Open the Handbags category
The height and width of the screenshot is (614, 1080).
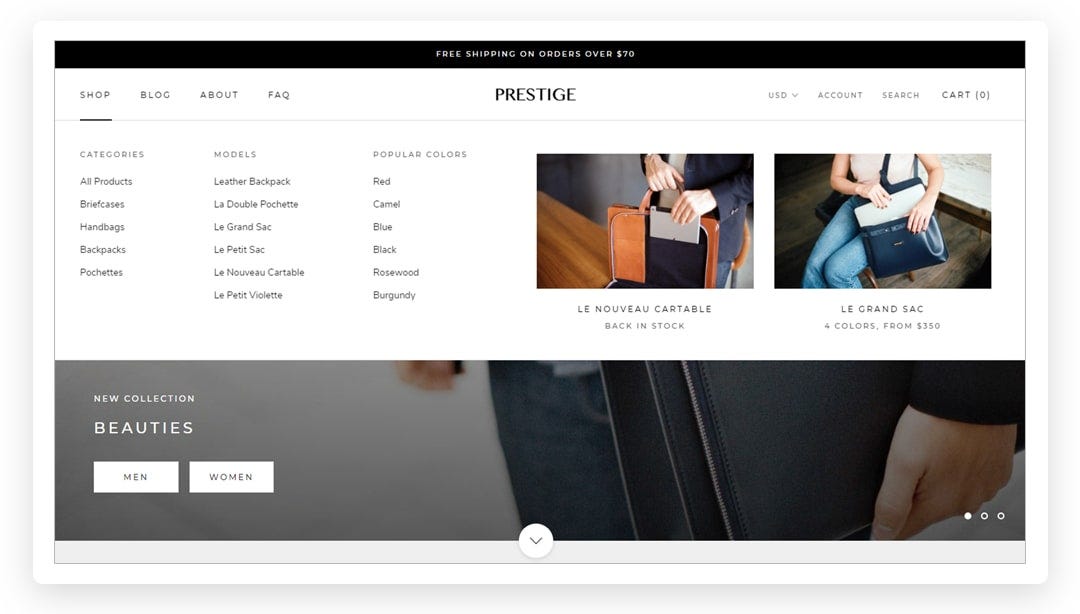100,227
